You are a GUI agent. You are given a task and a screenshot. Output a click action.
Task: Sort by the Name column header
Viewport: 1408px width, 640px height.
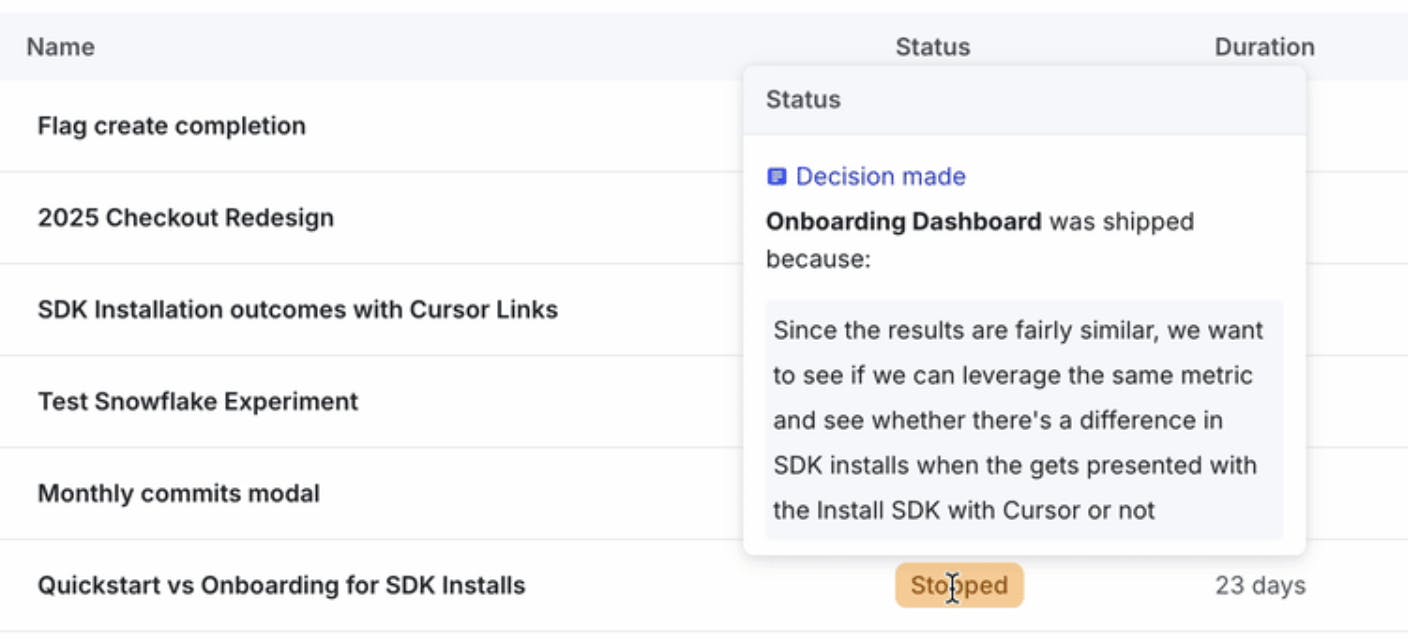coord(61,47)
